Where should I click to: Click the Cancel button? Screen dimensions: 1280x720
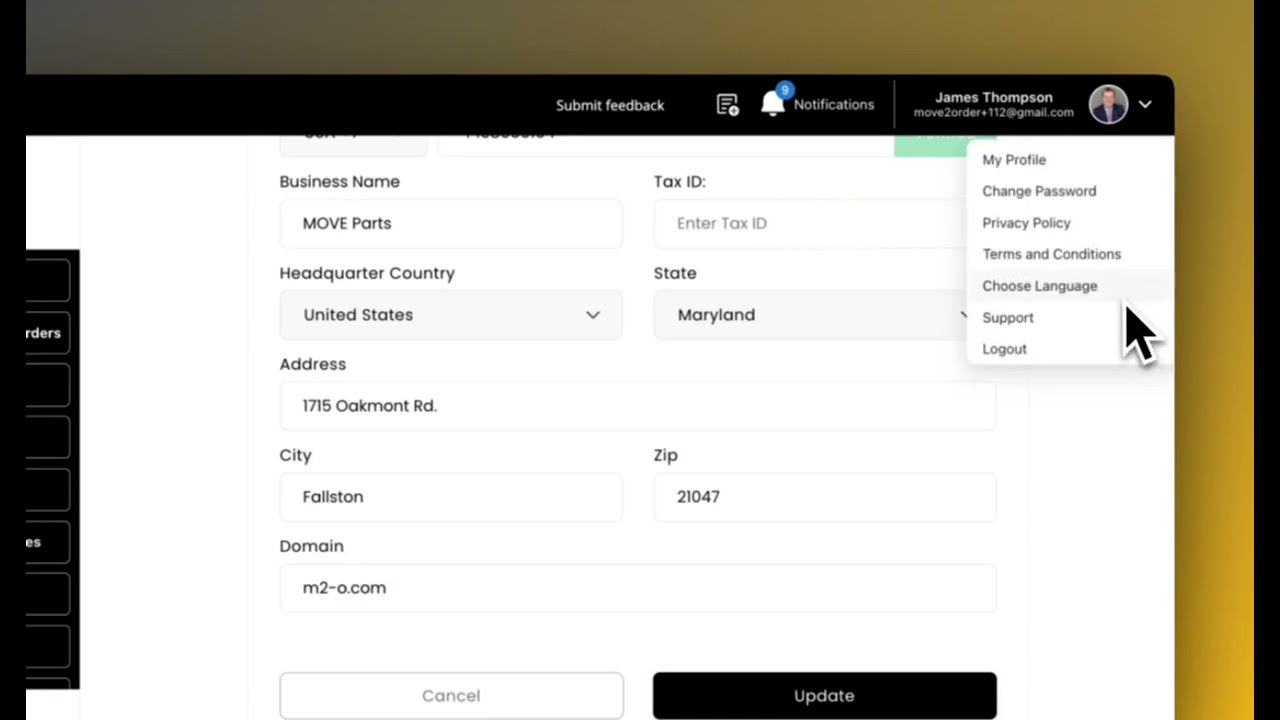click(x=451, y=695)
